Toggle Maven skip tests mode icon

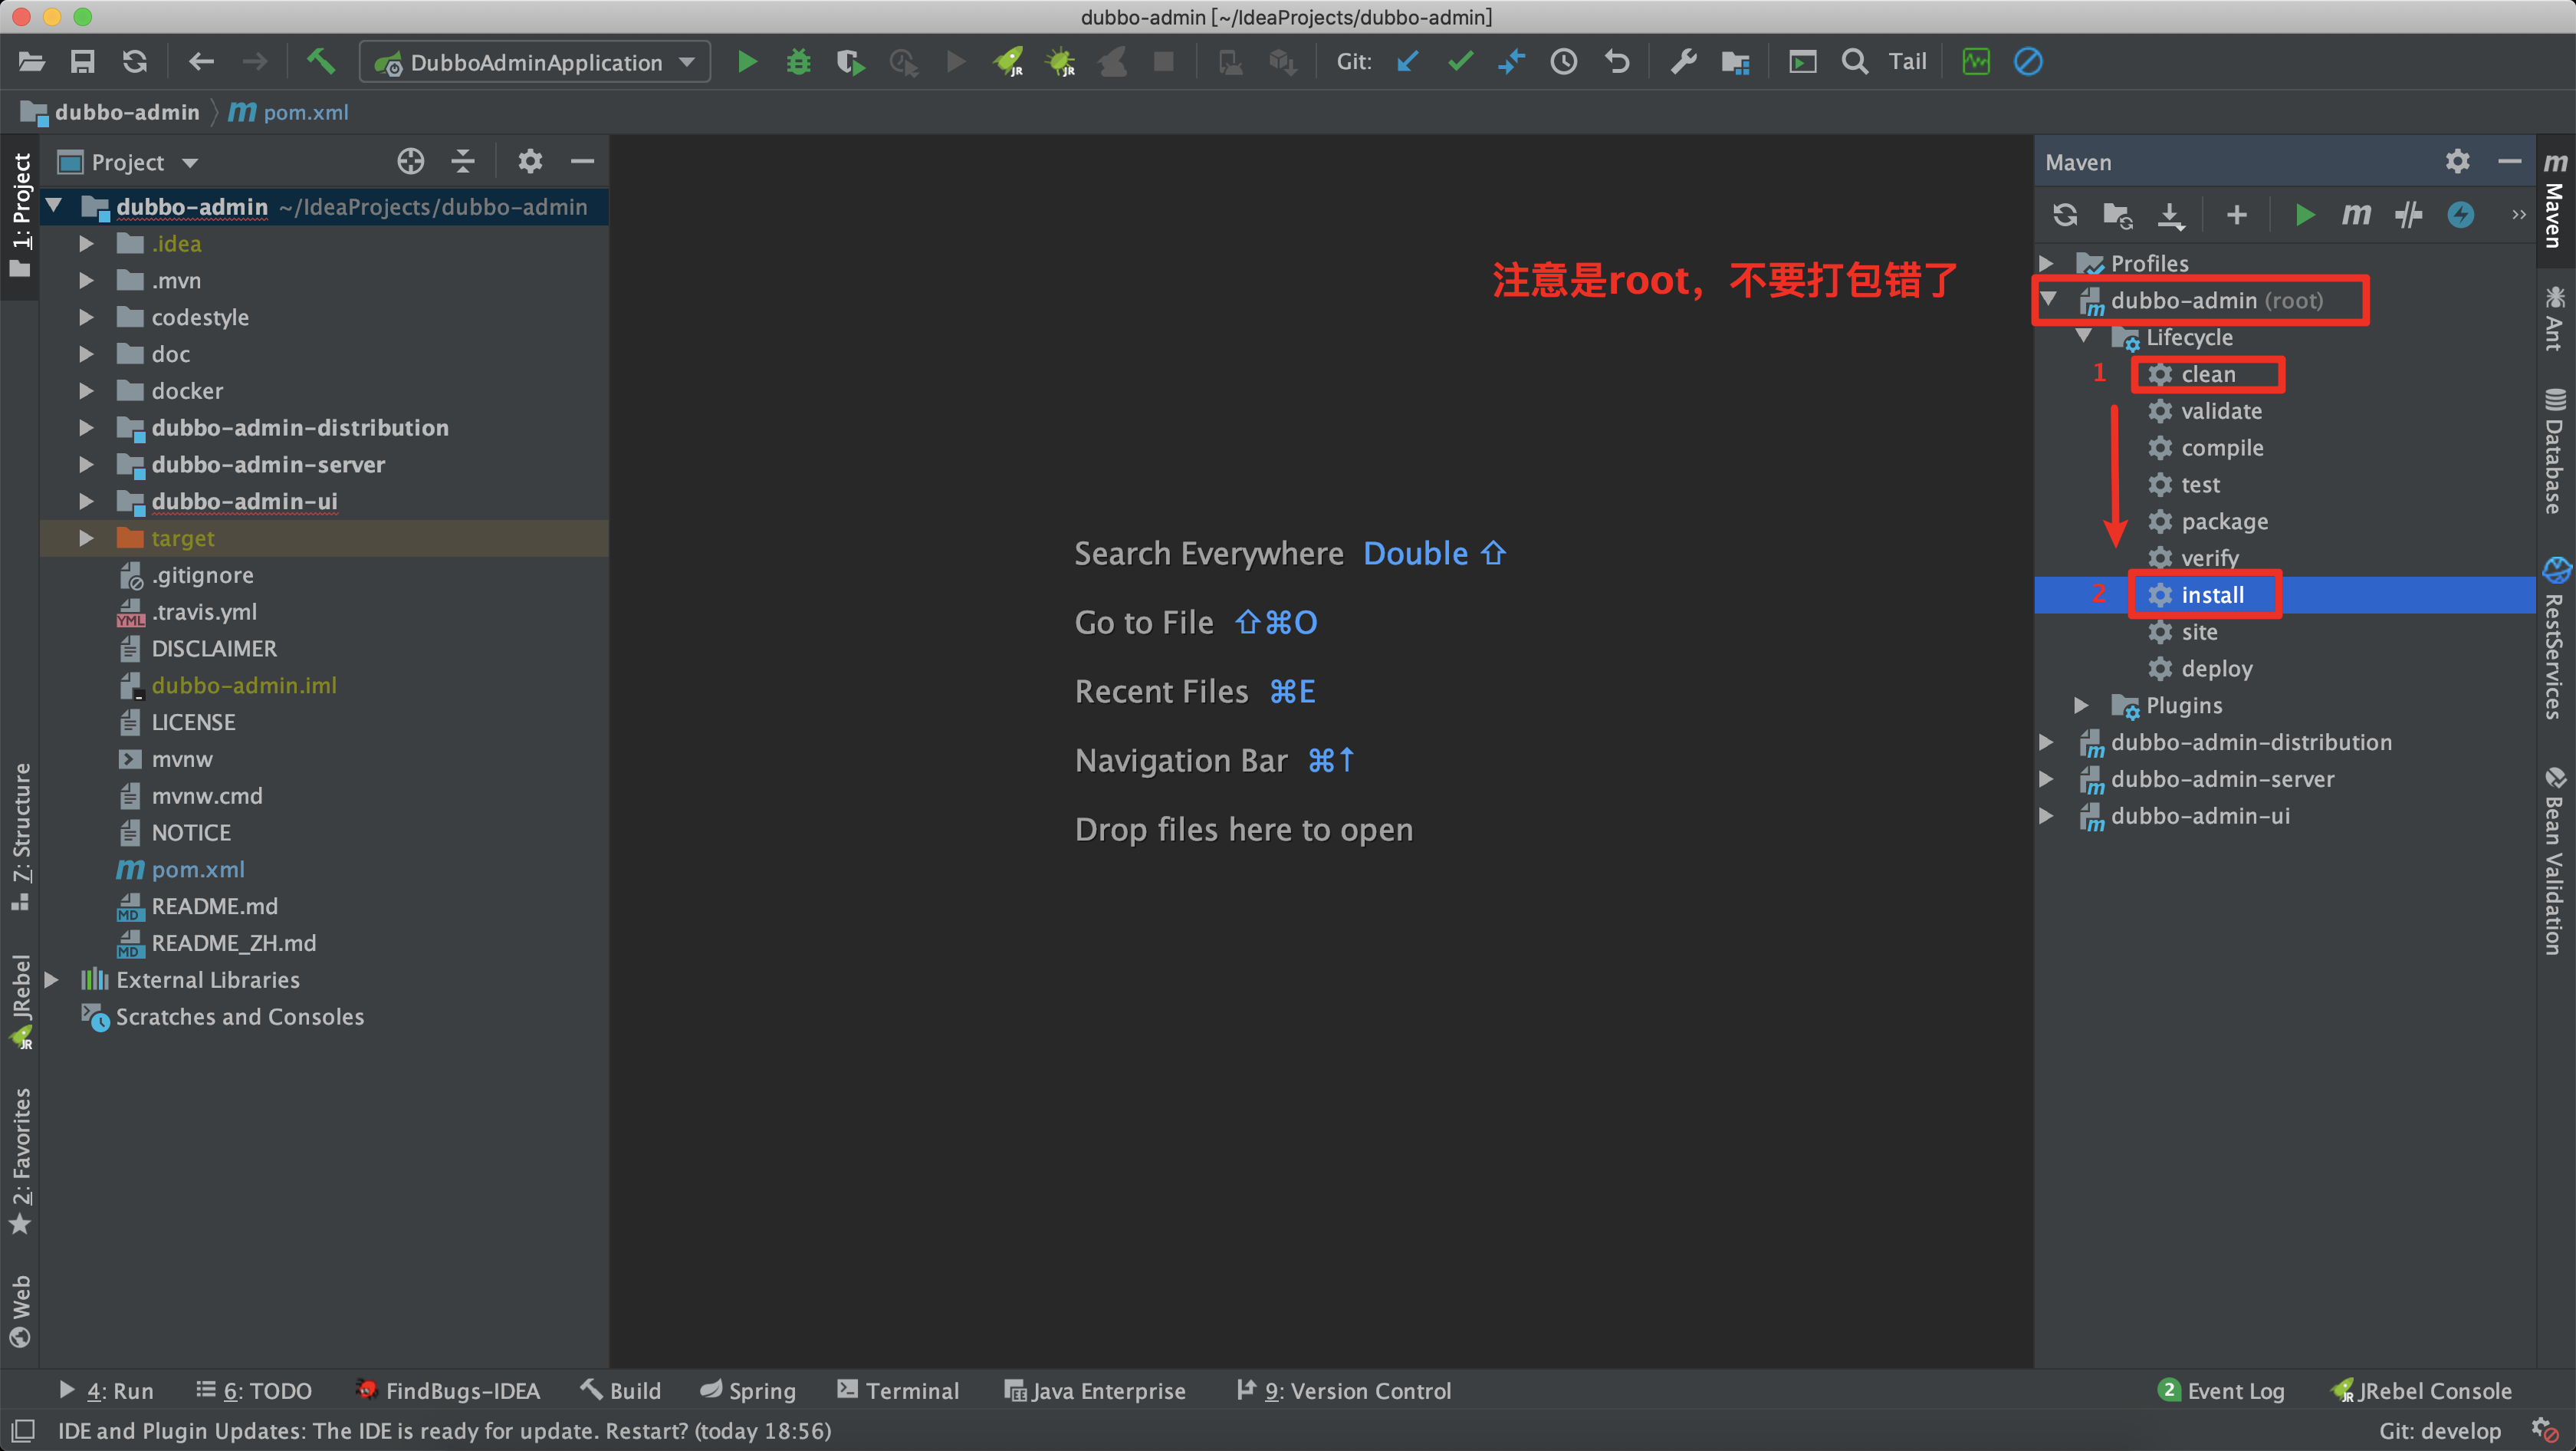tap(2461, 214)
